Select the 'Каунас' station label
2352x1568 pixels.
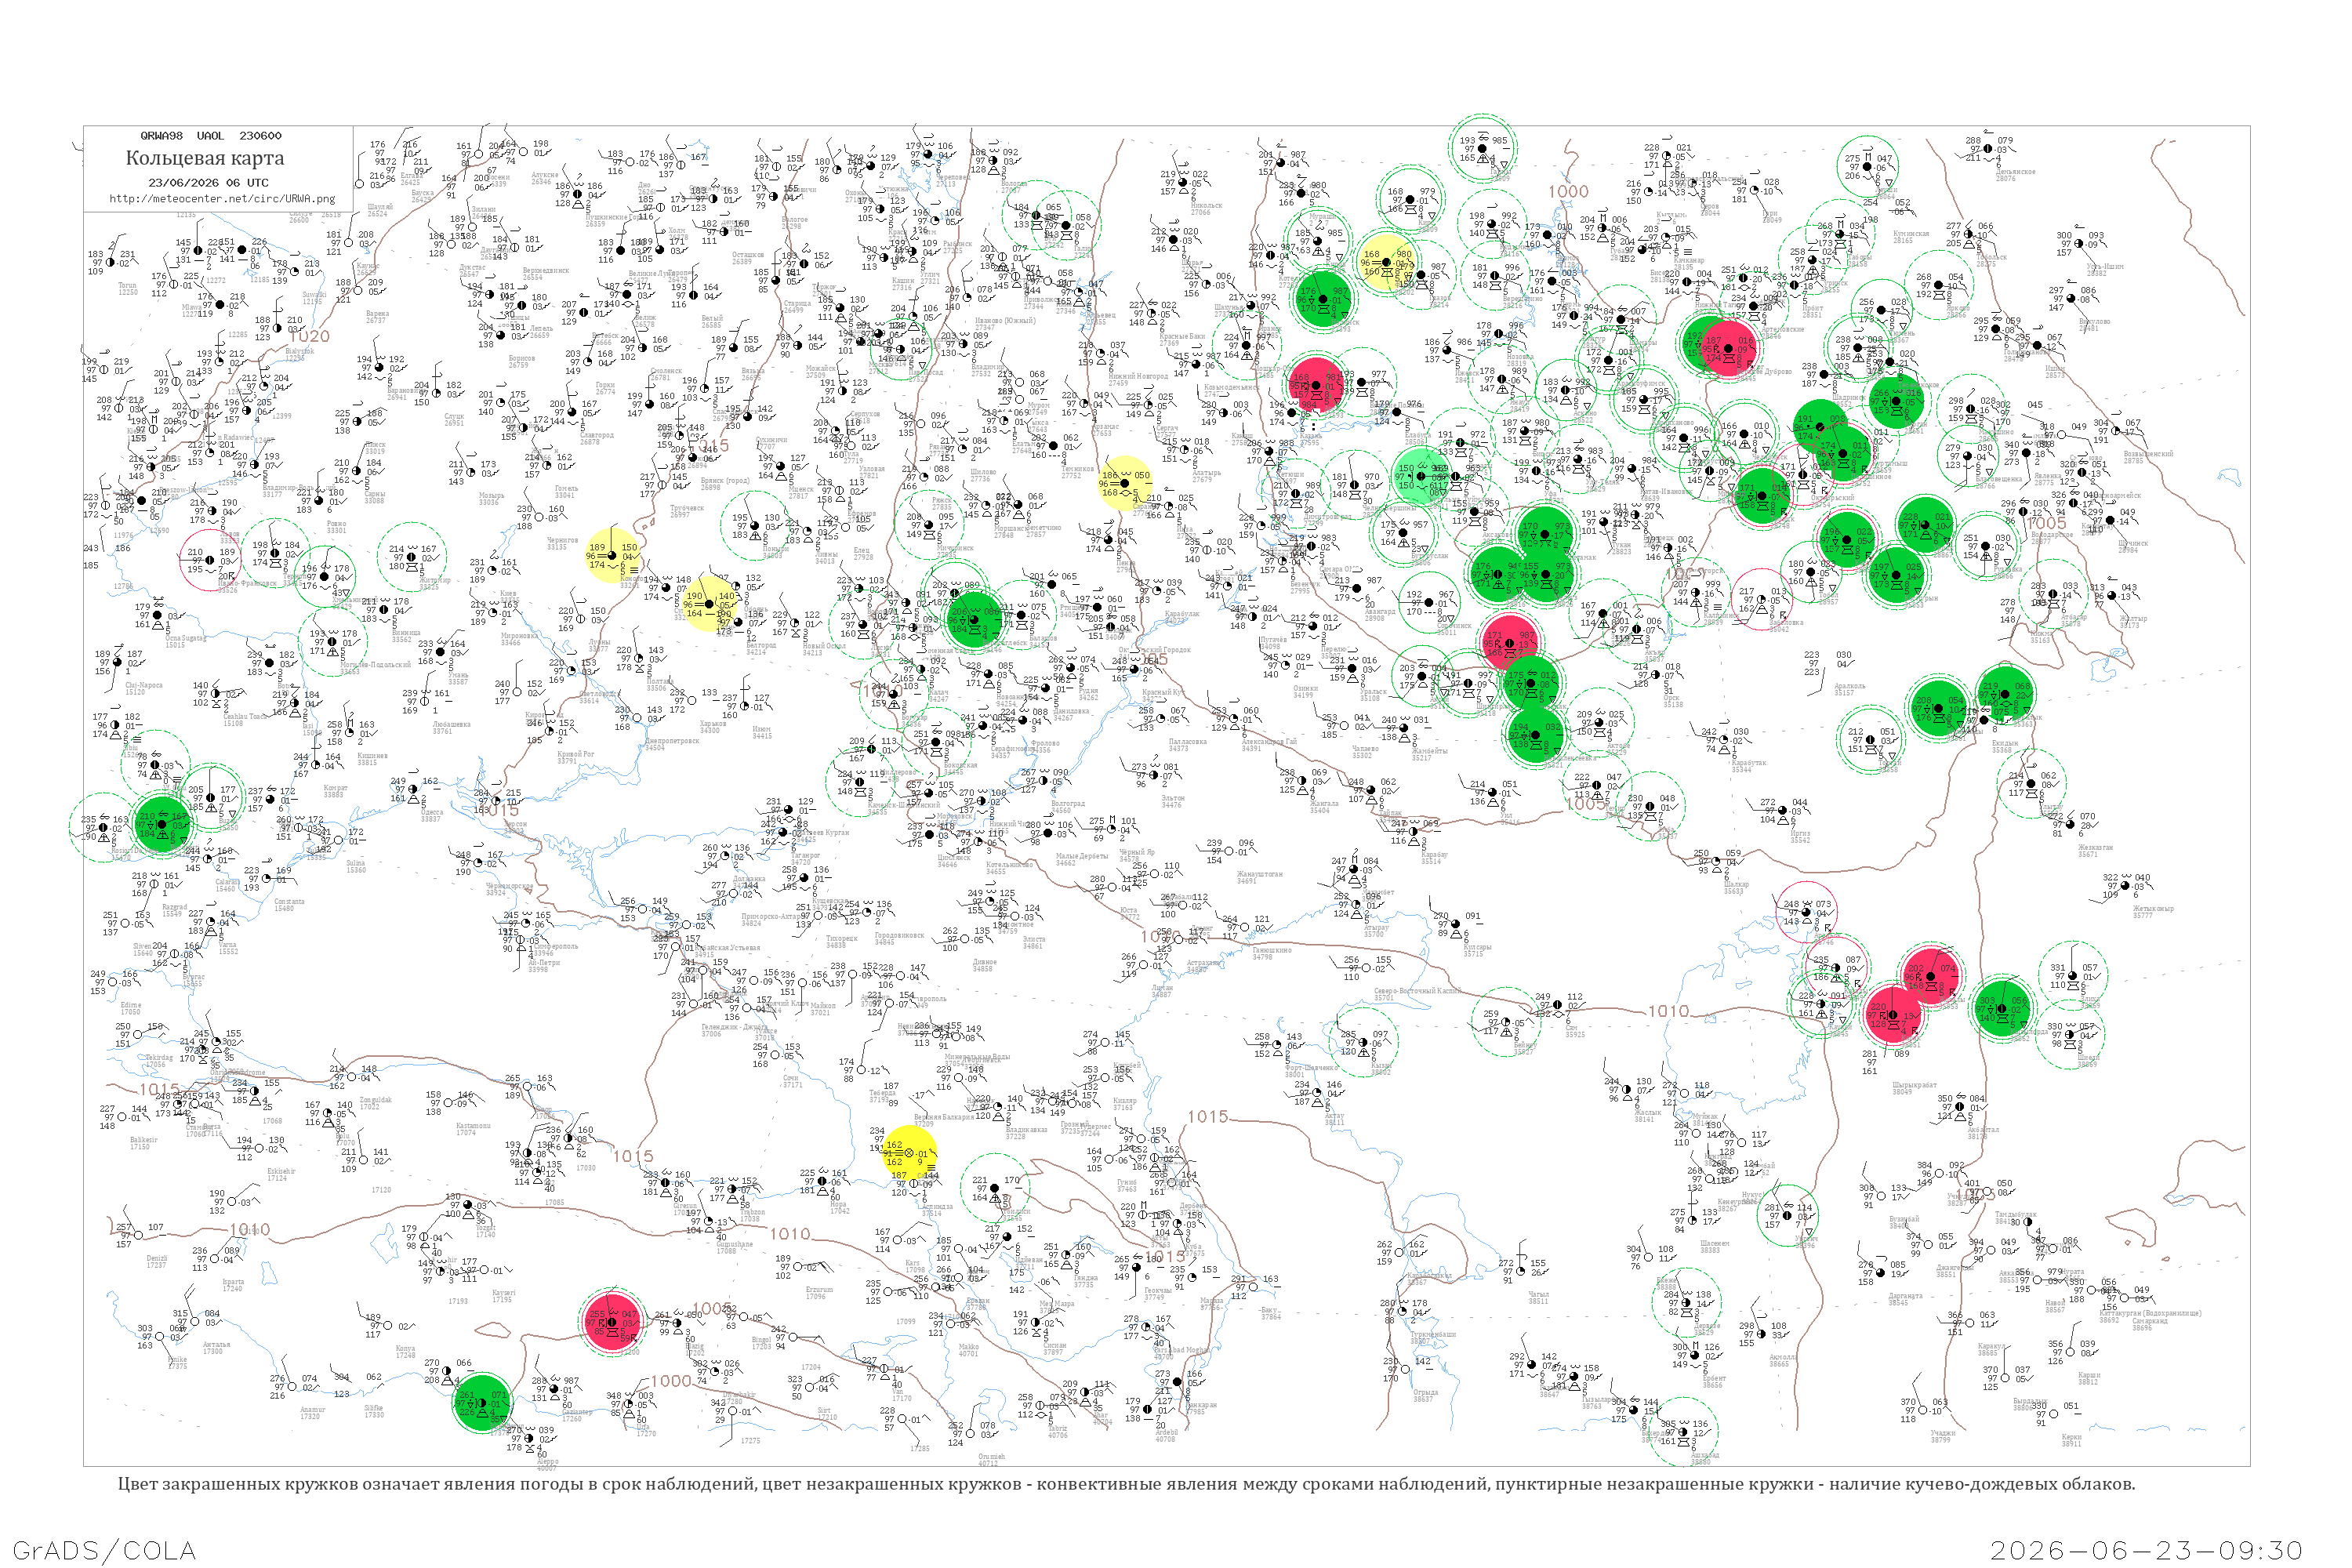(x=367, y=266)
